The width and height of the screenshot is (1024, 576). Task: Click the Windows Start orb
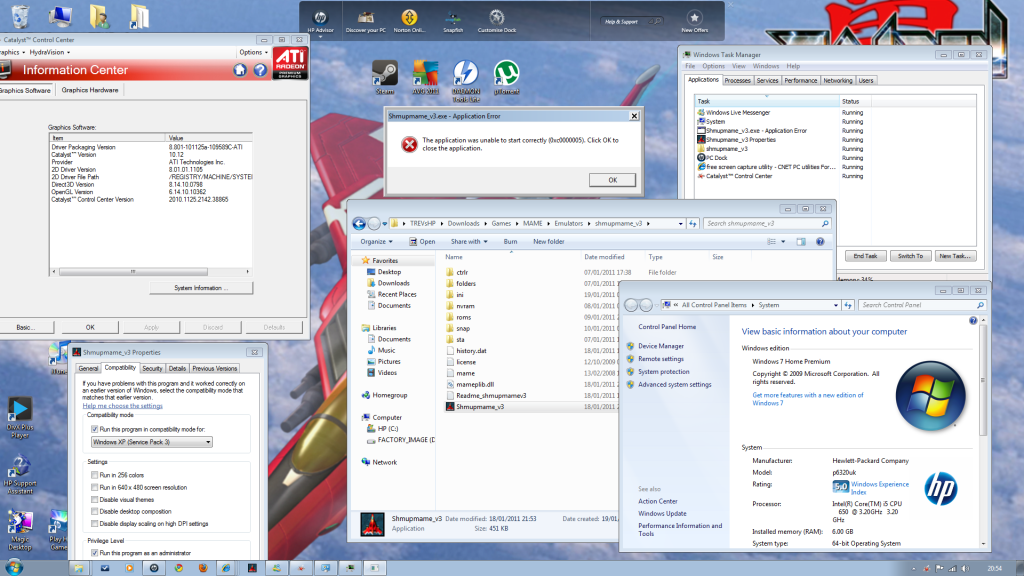click(14, 567)
